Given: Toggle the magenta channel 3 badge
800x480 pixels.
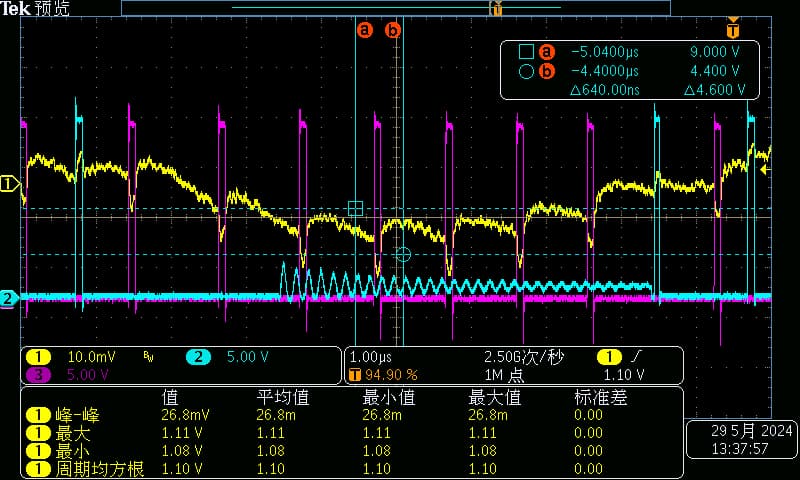Looking at the screenshot, I should (38, 375).
